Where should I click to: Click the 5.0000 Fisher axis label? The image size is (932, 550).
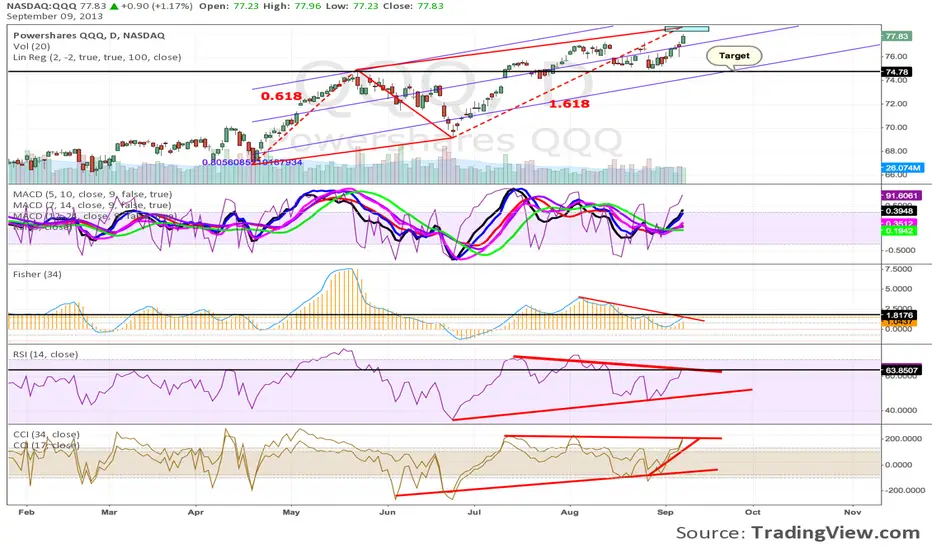899,289
